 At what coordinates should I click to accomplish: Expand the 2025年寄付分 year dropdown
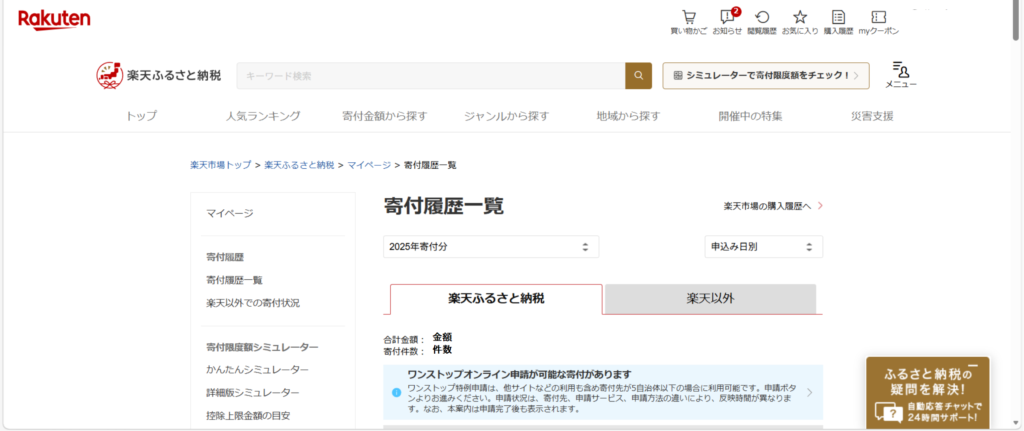[x=490, y=247]
